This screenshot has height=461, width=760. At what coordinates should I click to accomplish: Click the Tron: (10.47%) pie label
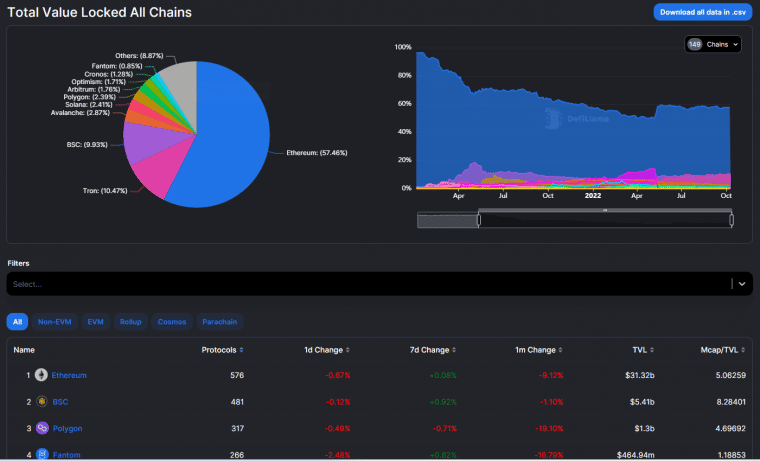tap(105, 191)
